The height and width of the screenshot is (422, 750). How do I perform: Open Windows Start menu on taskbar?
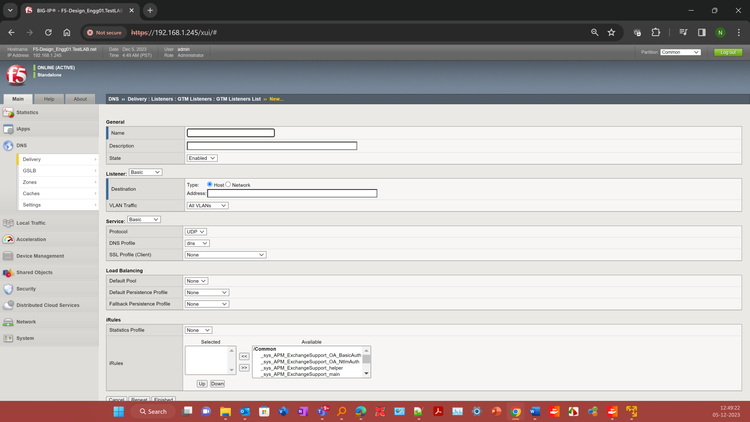[118, 411]
